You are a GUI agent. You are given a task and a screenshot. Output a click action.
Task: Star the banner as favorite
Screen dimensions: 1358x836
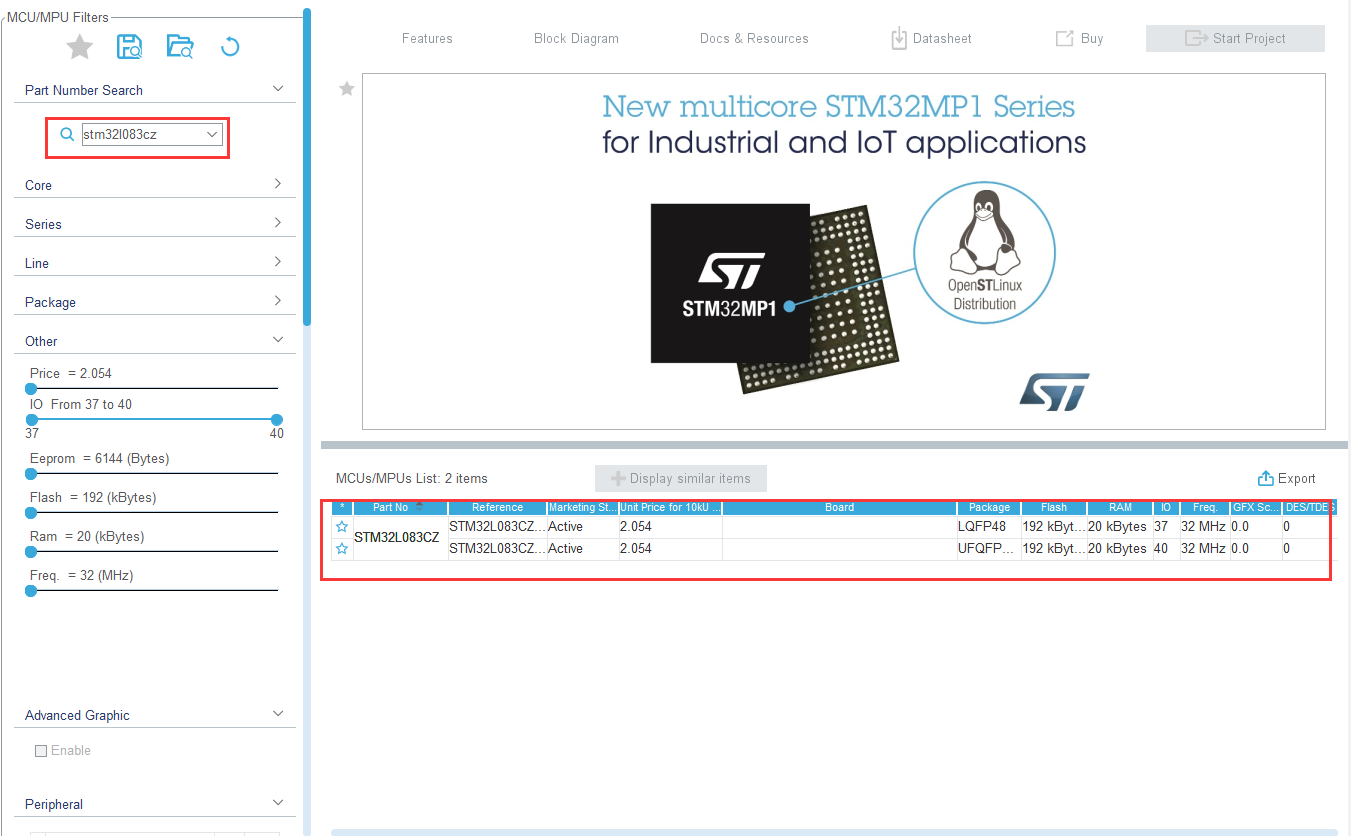click(347, 89)
